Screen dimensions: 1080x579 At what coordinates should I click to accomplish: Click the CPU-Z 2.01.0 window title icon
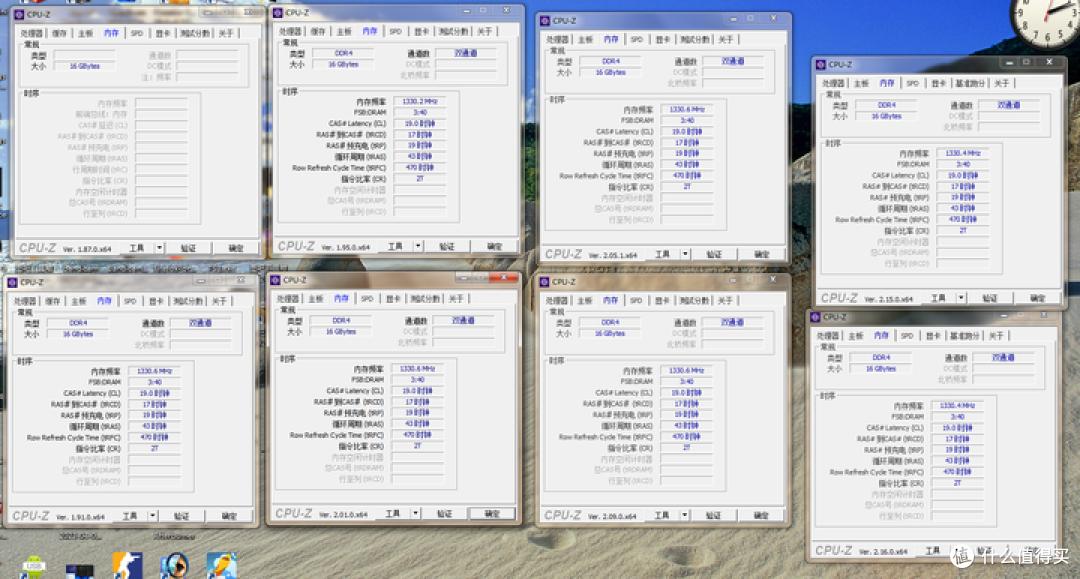pos(275,280)
